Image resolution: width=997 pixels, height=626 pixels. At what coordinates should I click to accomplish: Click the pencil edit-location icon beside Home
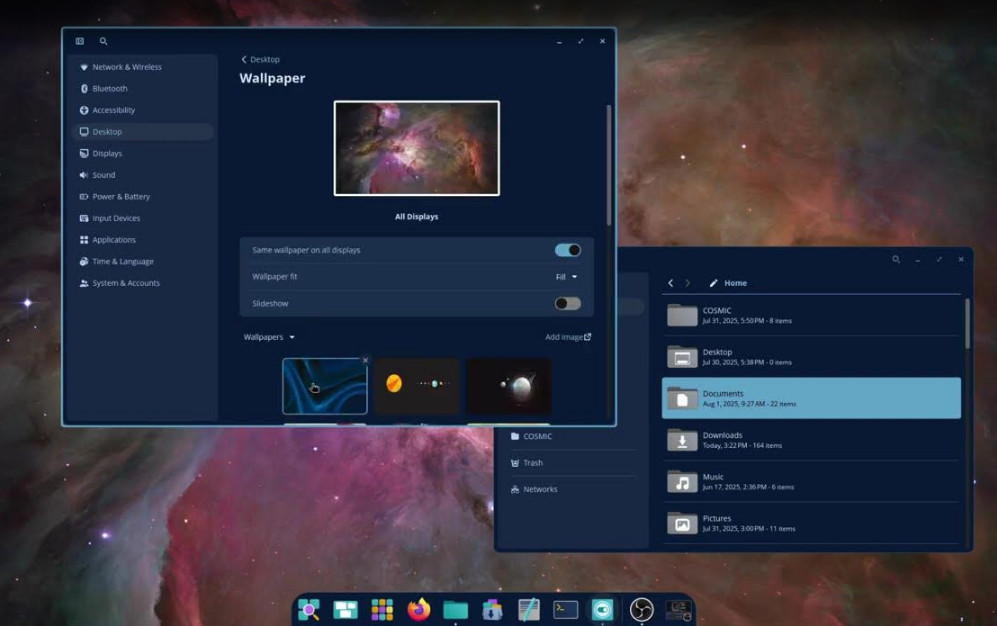pos(713,283)
